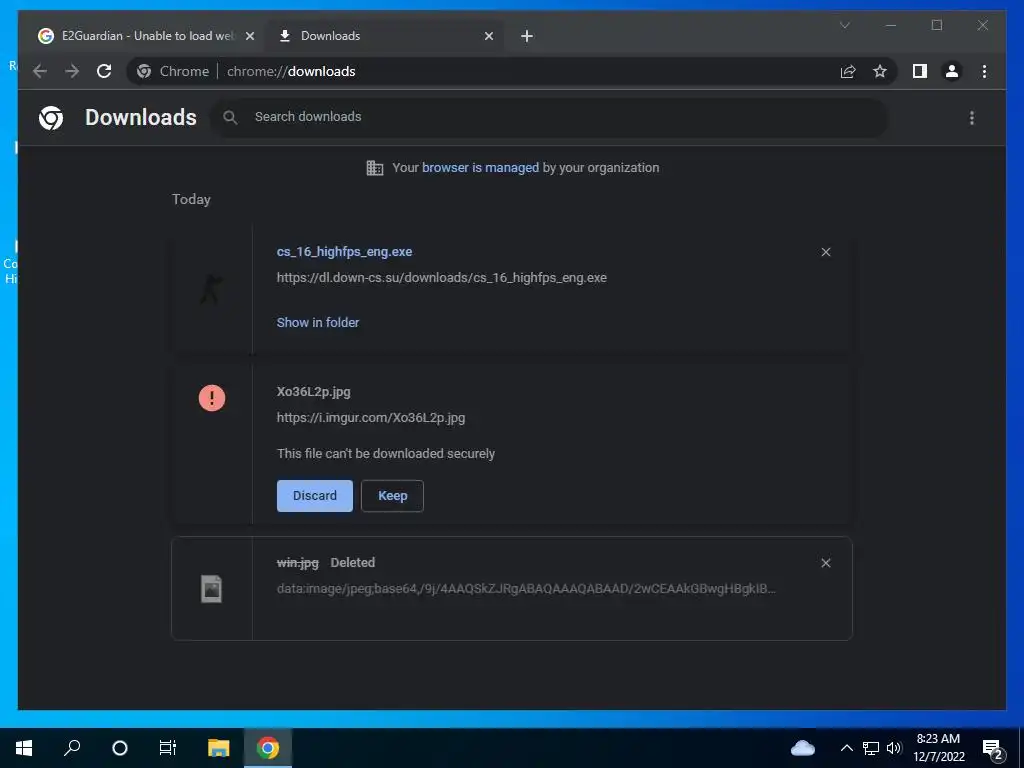
Task: Open Chrome's three-dot menu
Action: click(984, 71)
